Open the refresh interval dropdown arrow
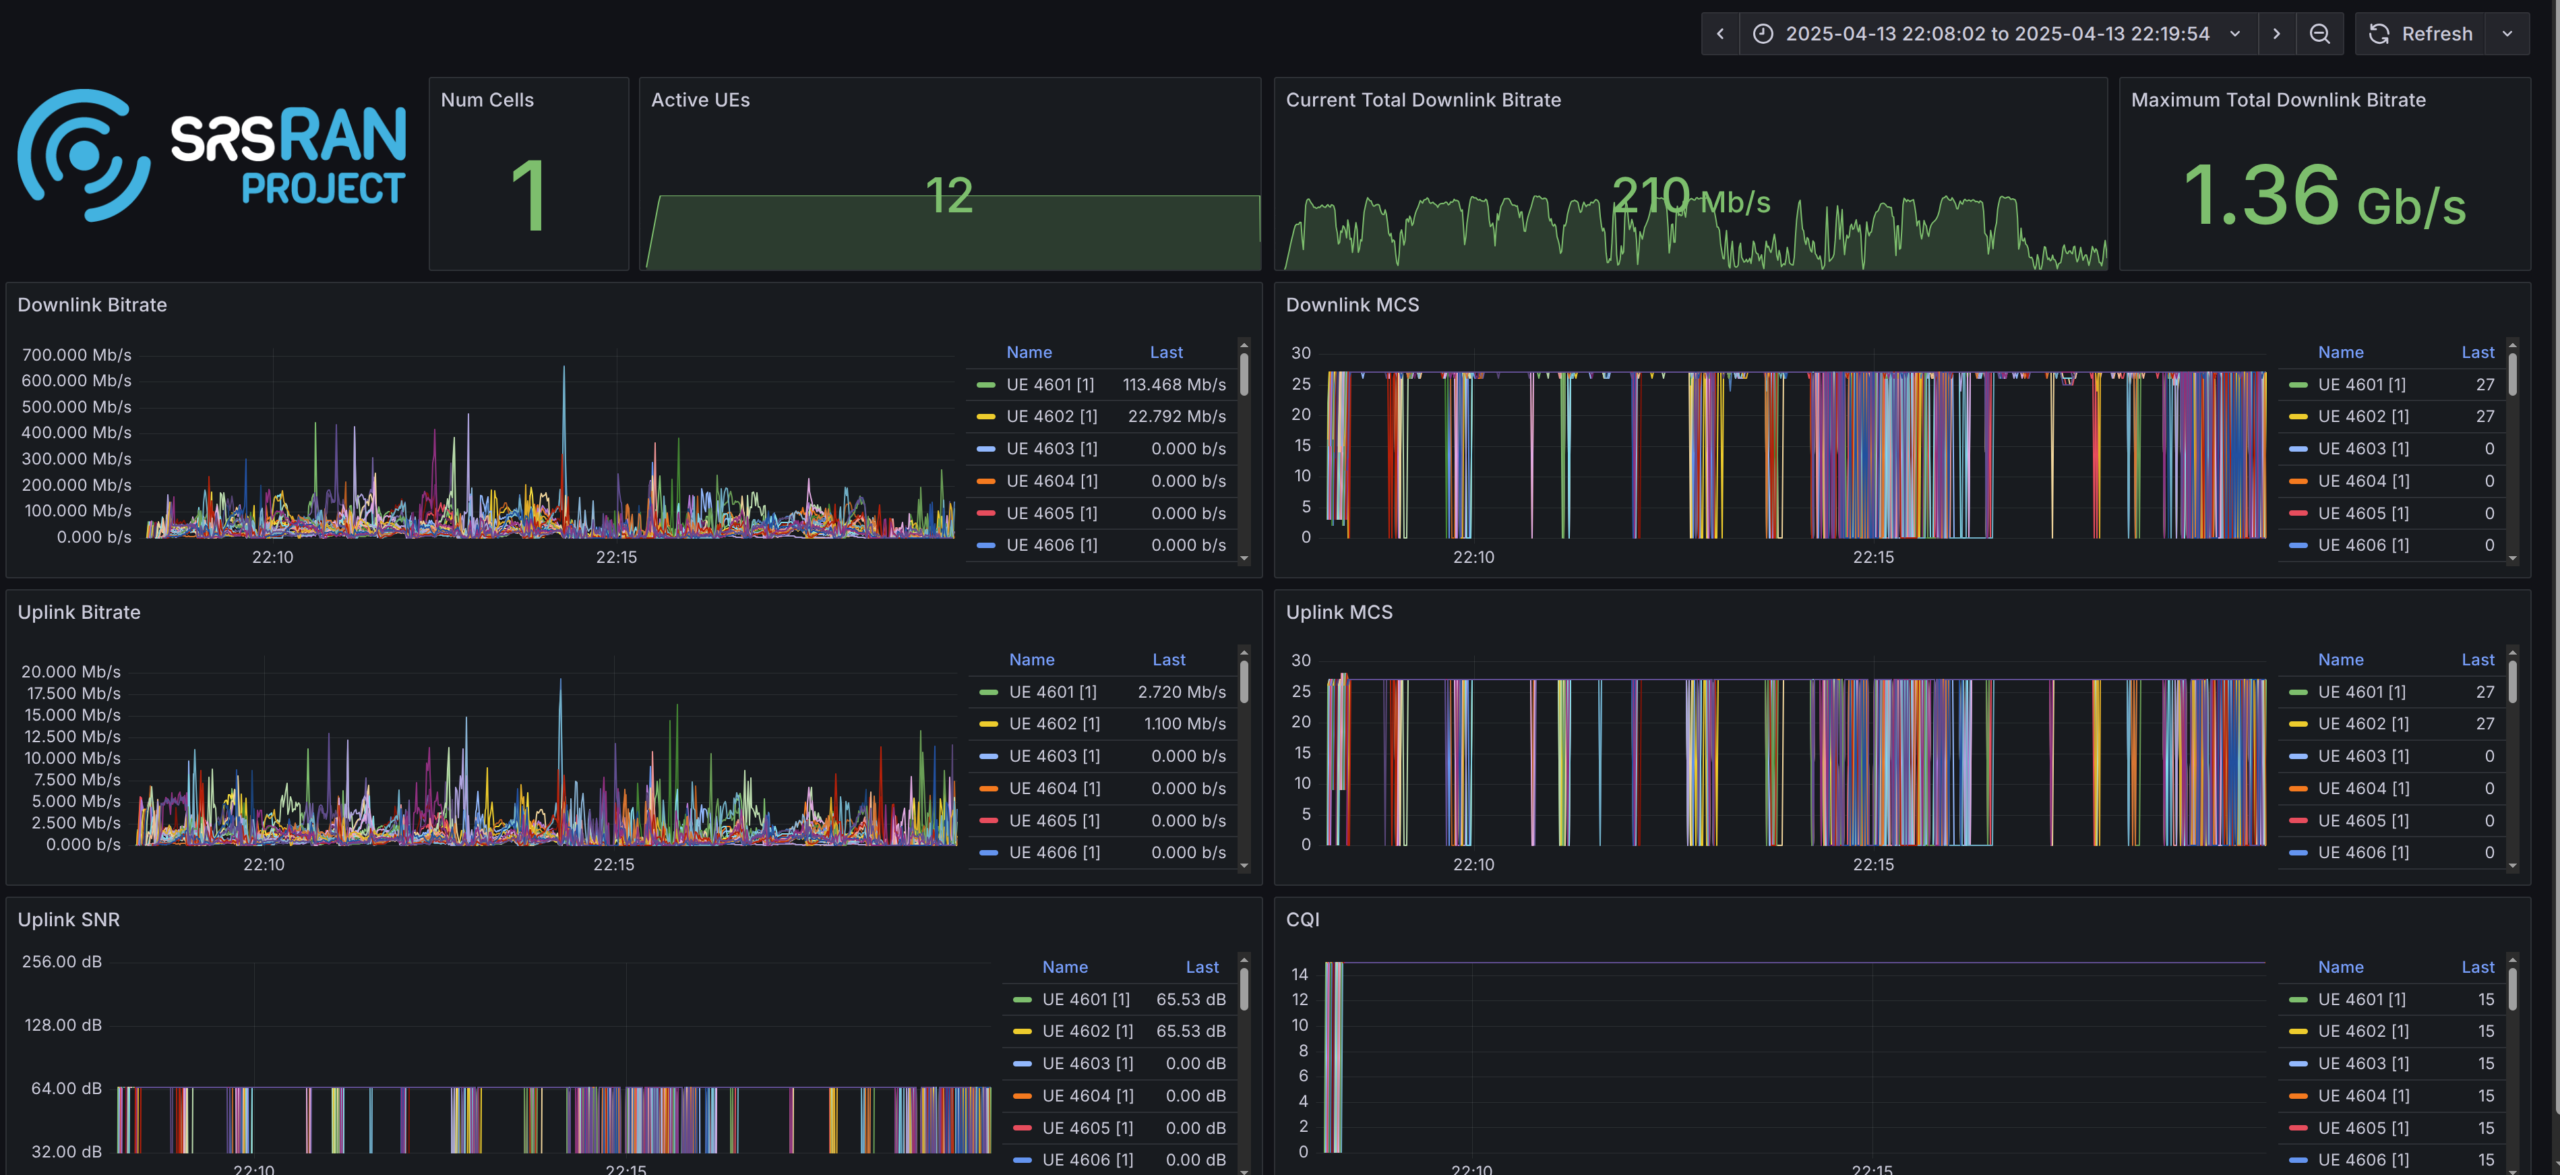The height and width of the screenshot is (1175, 2560). pyautogui.click(x=2507, y=34)
